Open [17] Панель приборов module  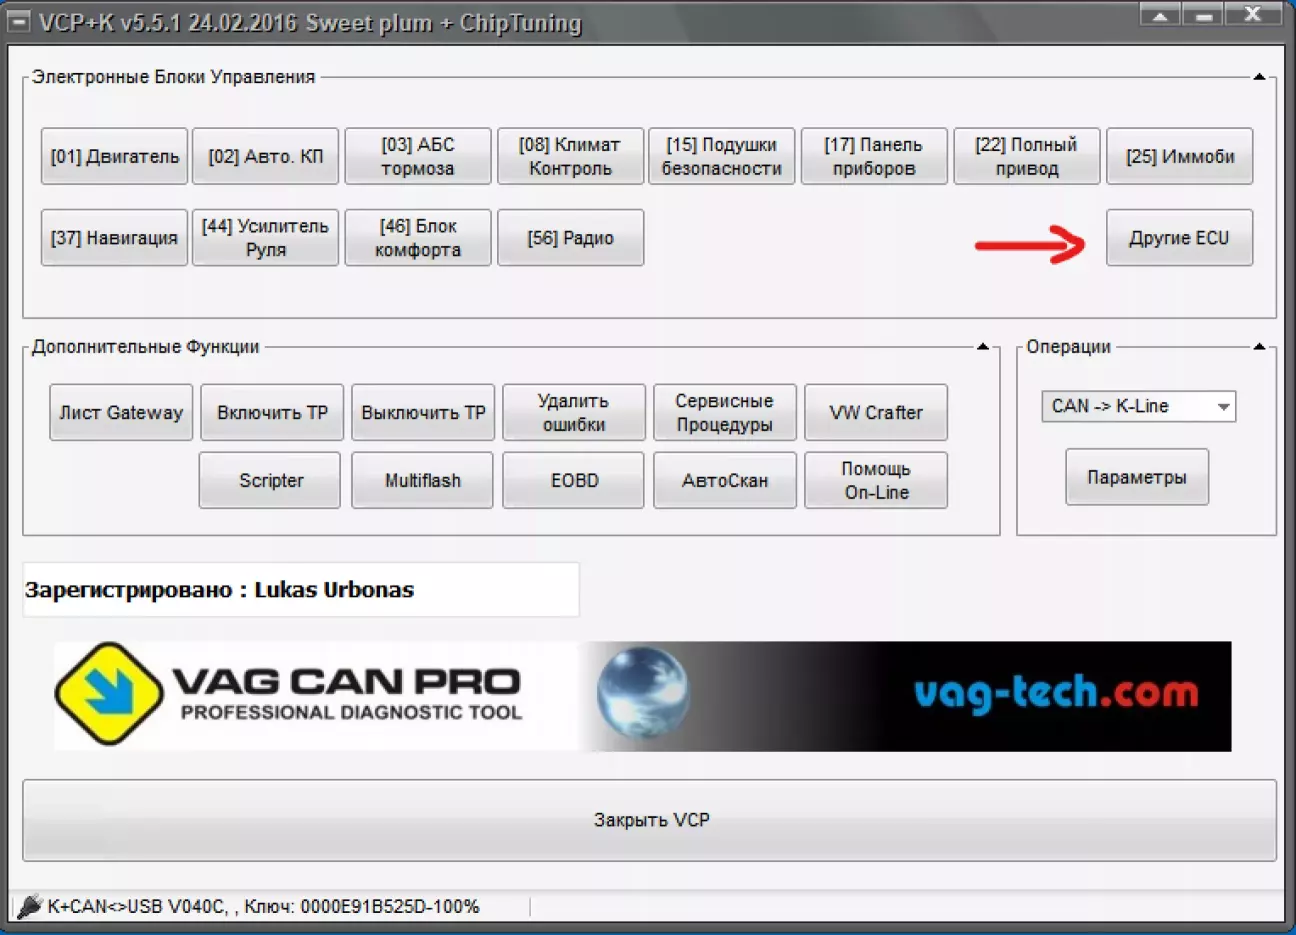click(x=873, y=157)
